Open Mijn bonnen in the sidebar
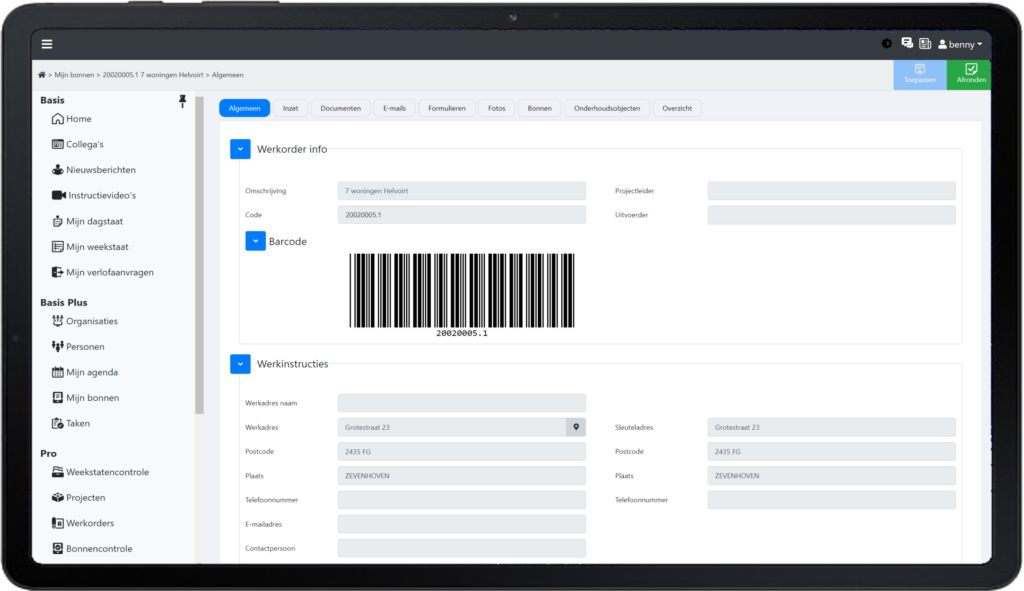1024x591 pixels. pyautogui.click(x=85, y=398)
